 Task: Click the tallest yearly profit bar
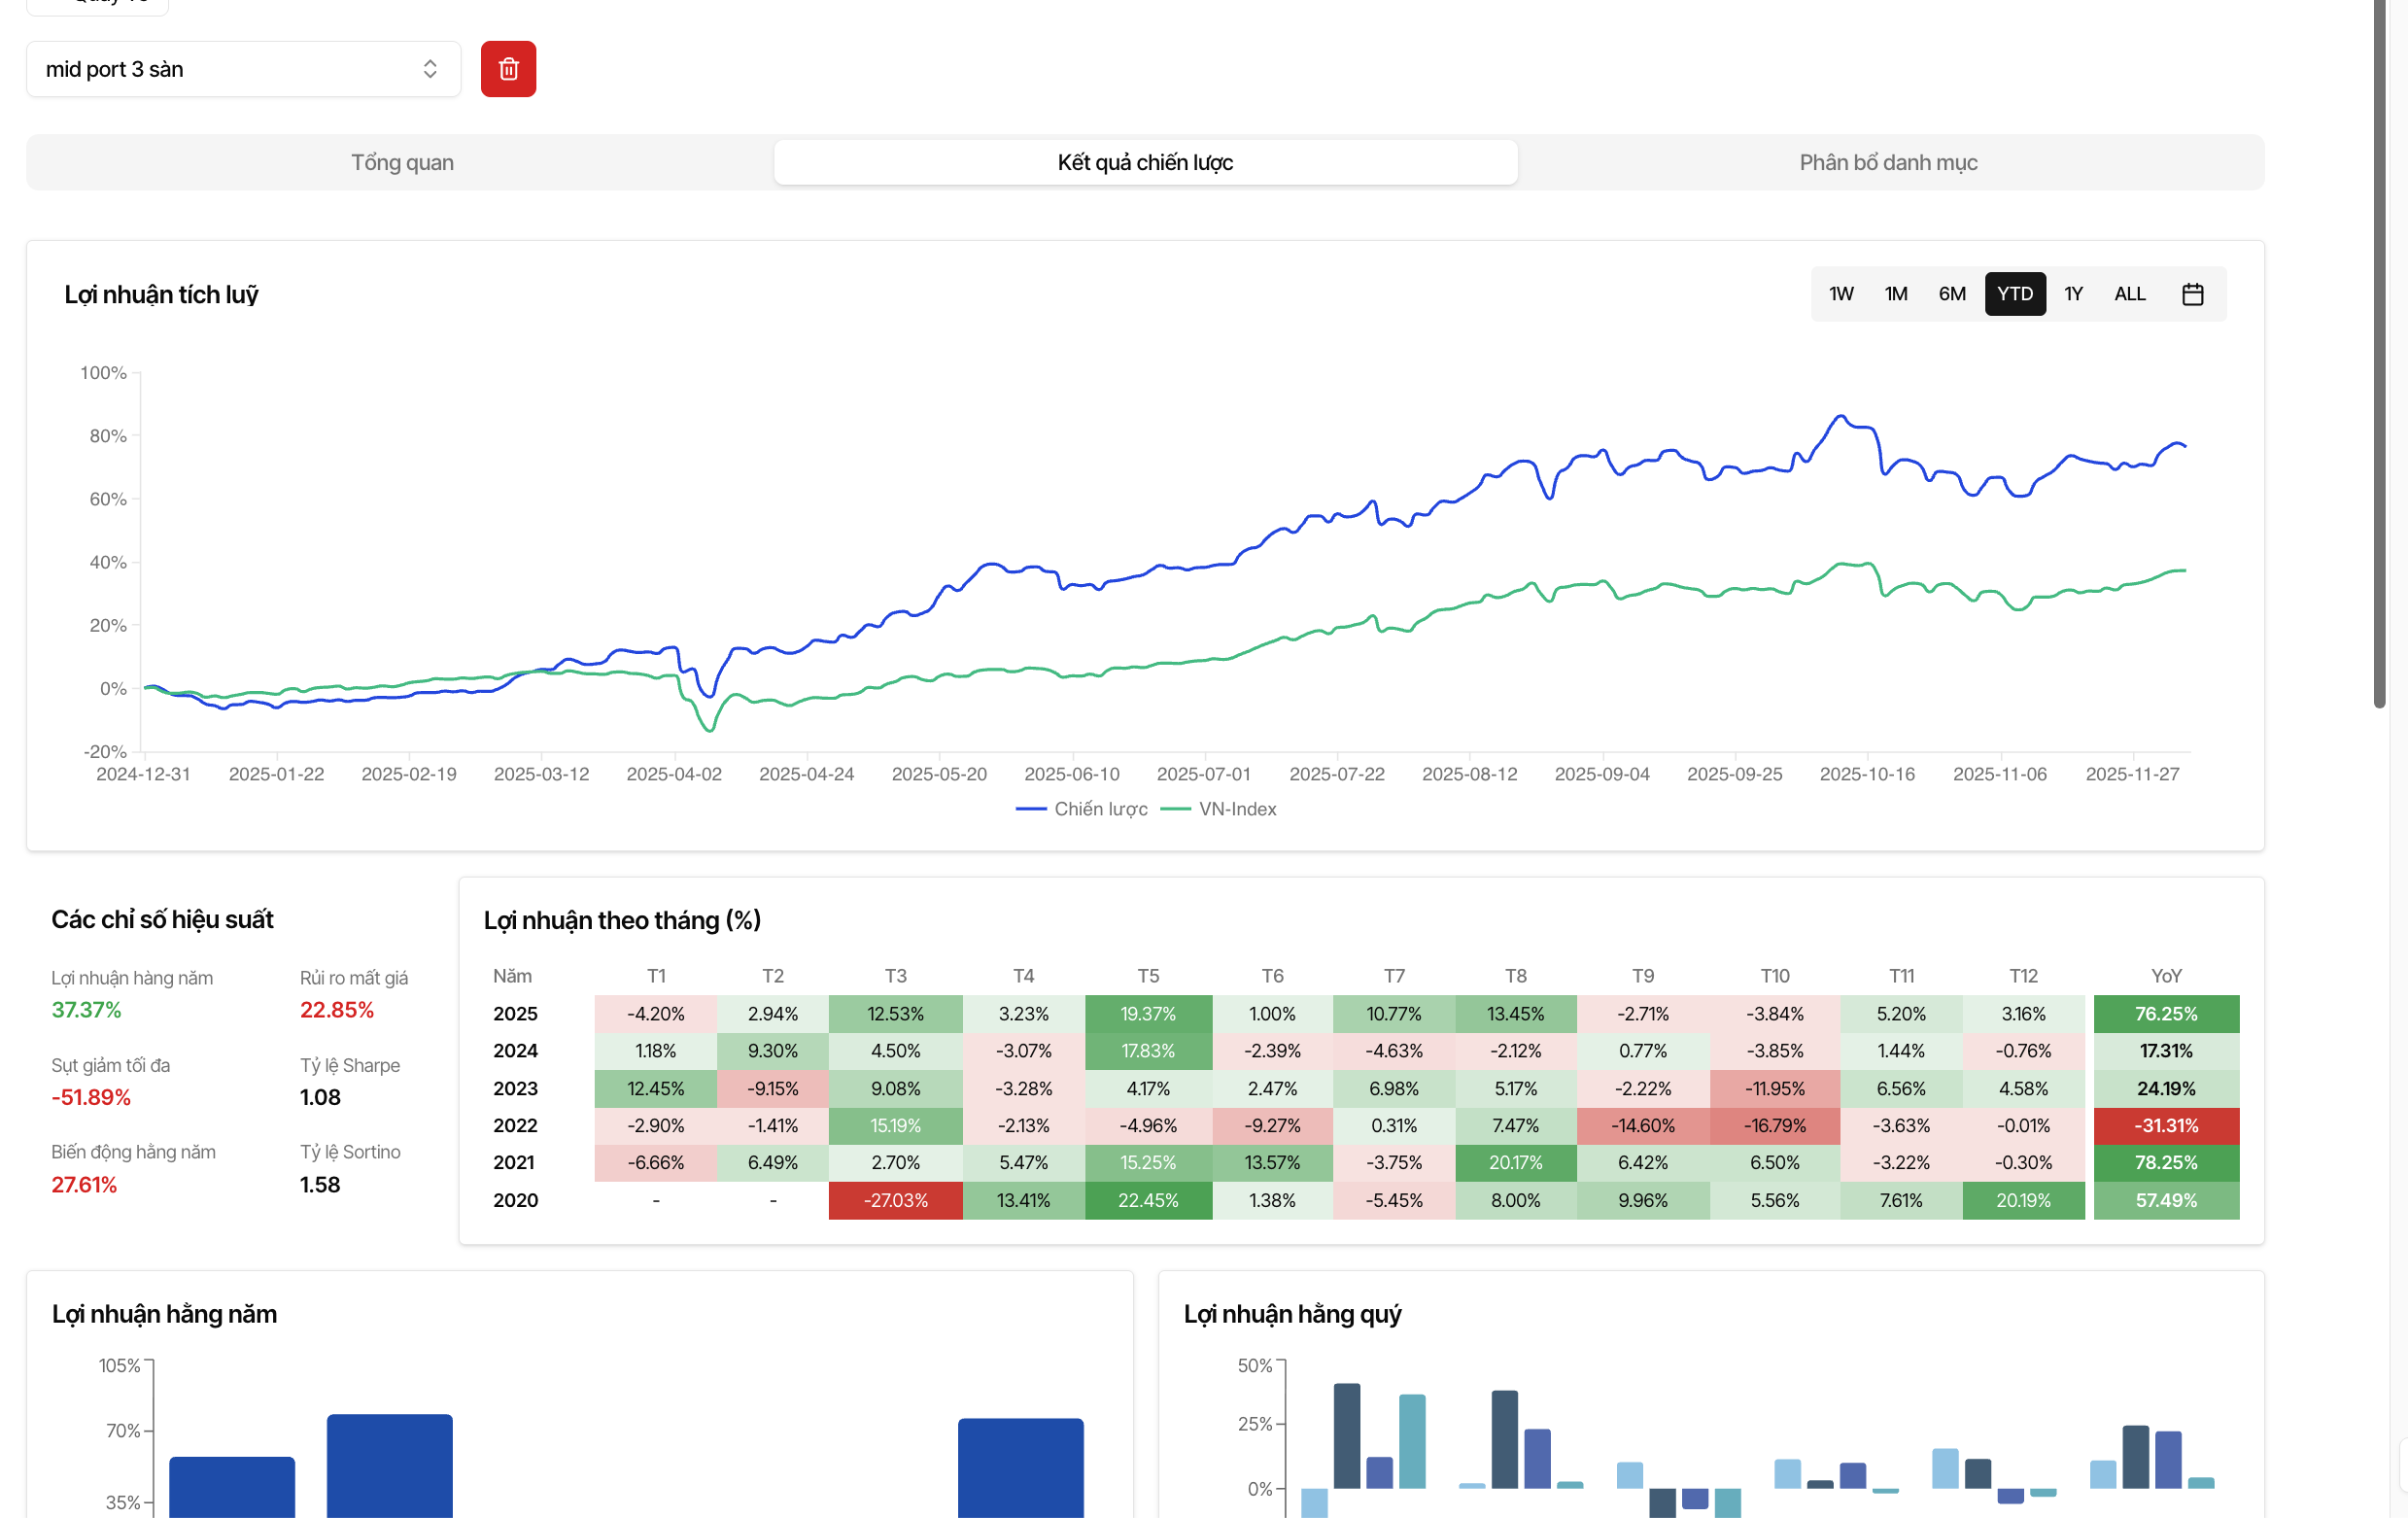point(389,1465)
